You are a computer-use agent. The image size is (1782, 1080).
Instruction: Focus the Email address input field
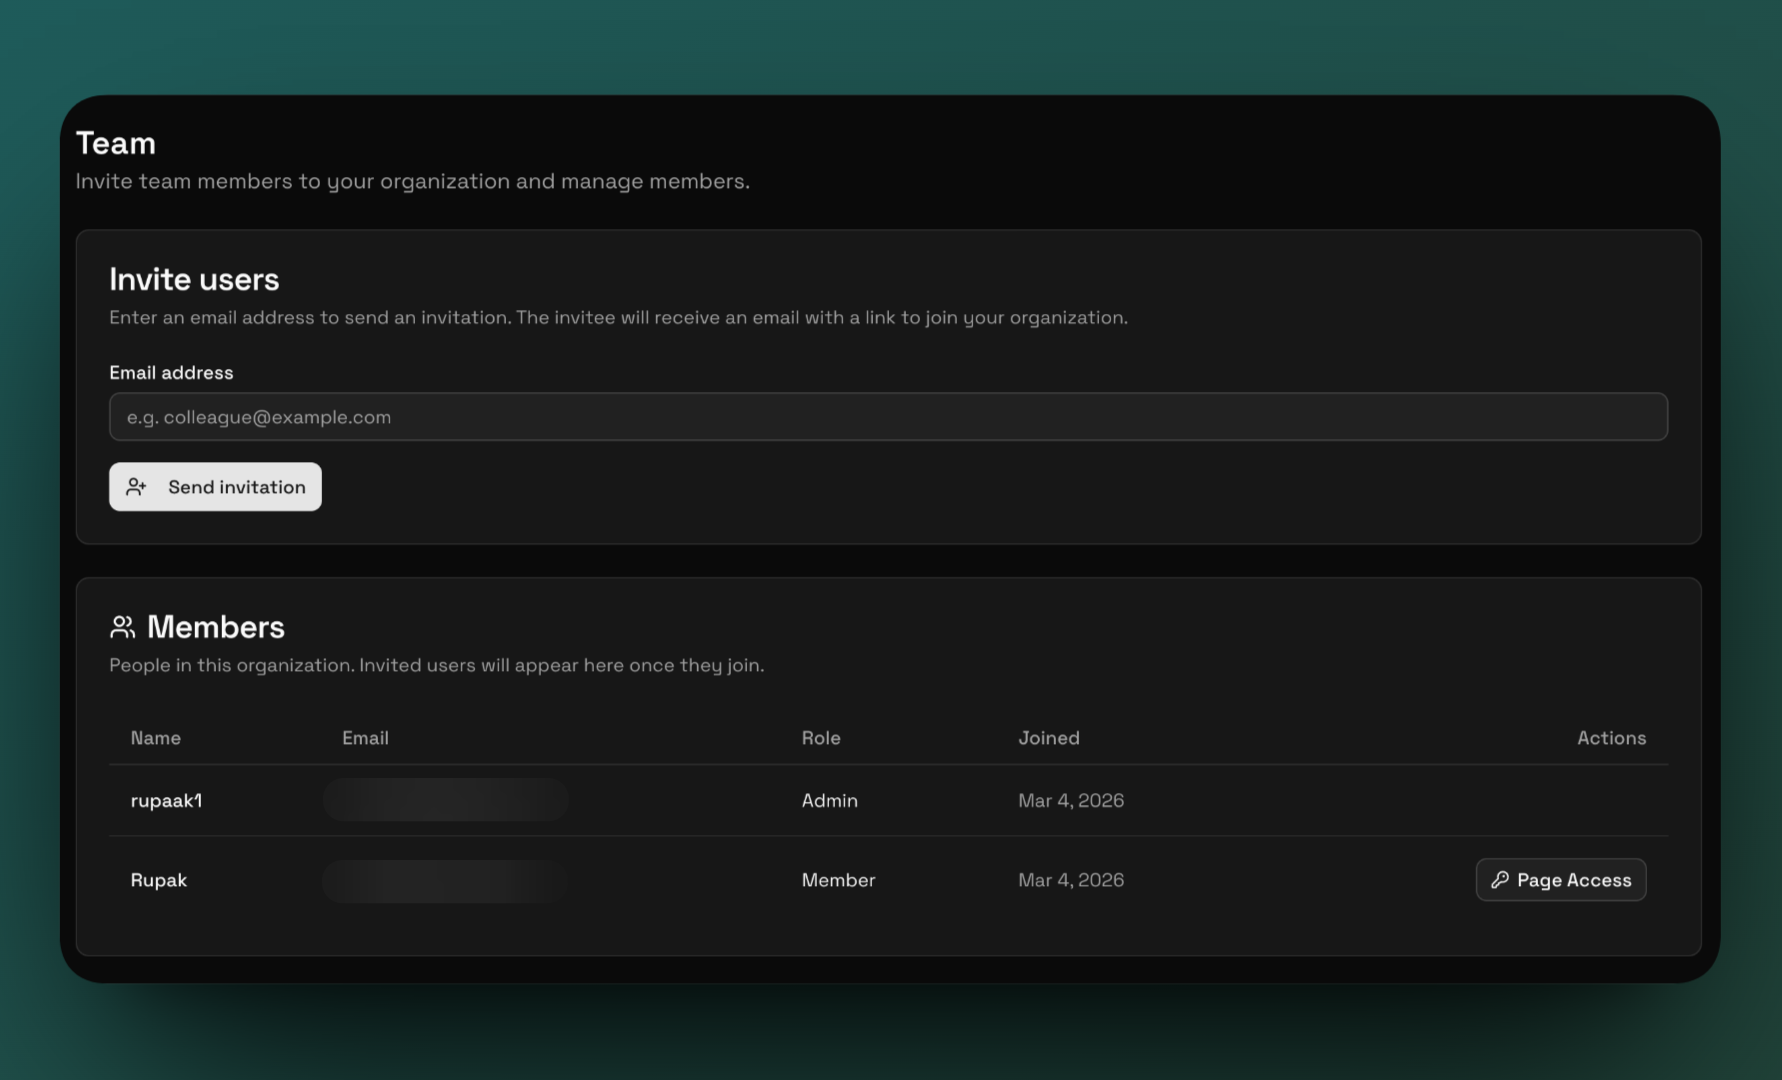[888, 417]
